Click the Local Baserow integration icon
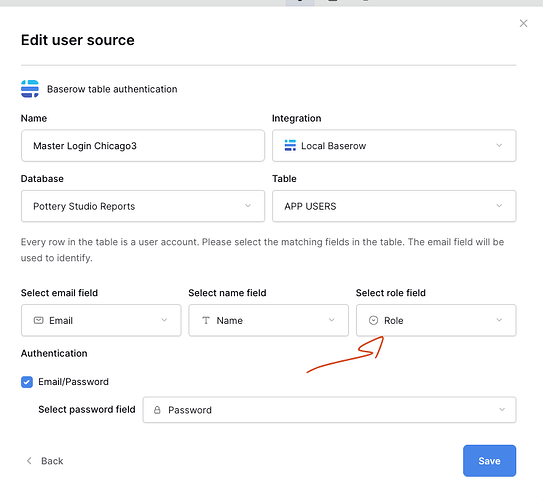The width and height of the screenshot is (543, 500). click(x=290, y=145)
